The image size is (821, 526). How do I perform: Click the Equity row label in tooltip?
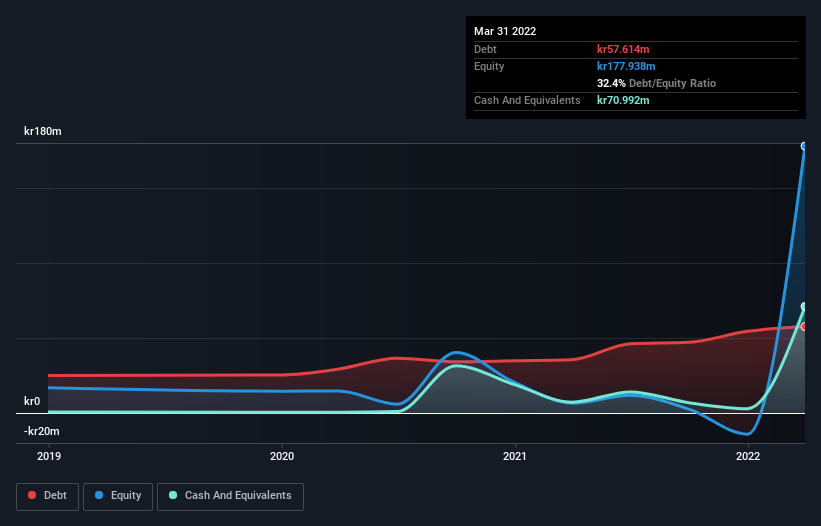(x=489, y=66)
